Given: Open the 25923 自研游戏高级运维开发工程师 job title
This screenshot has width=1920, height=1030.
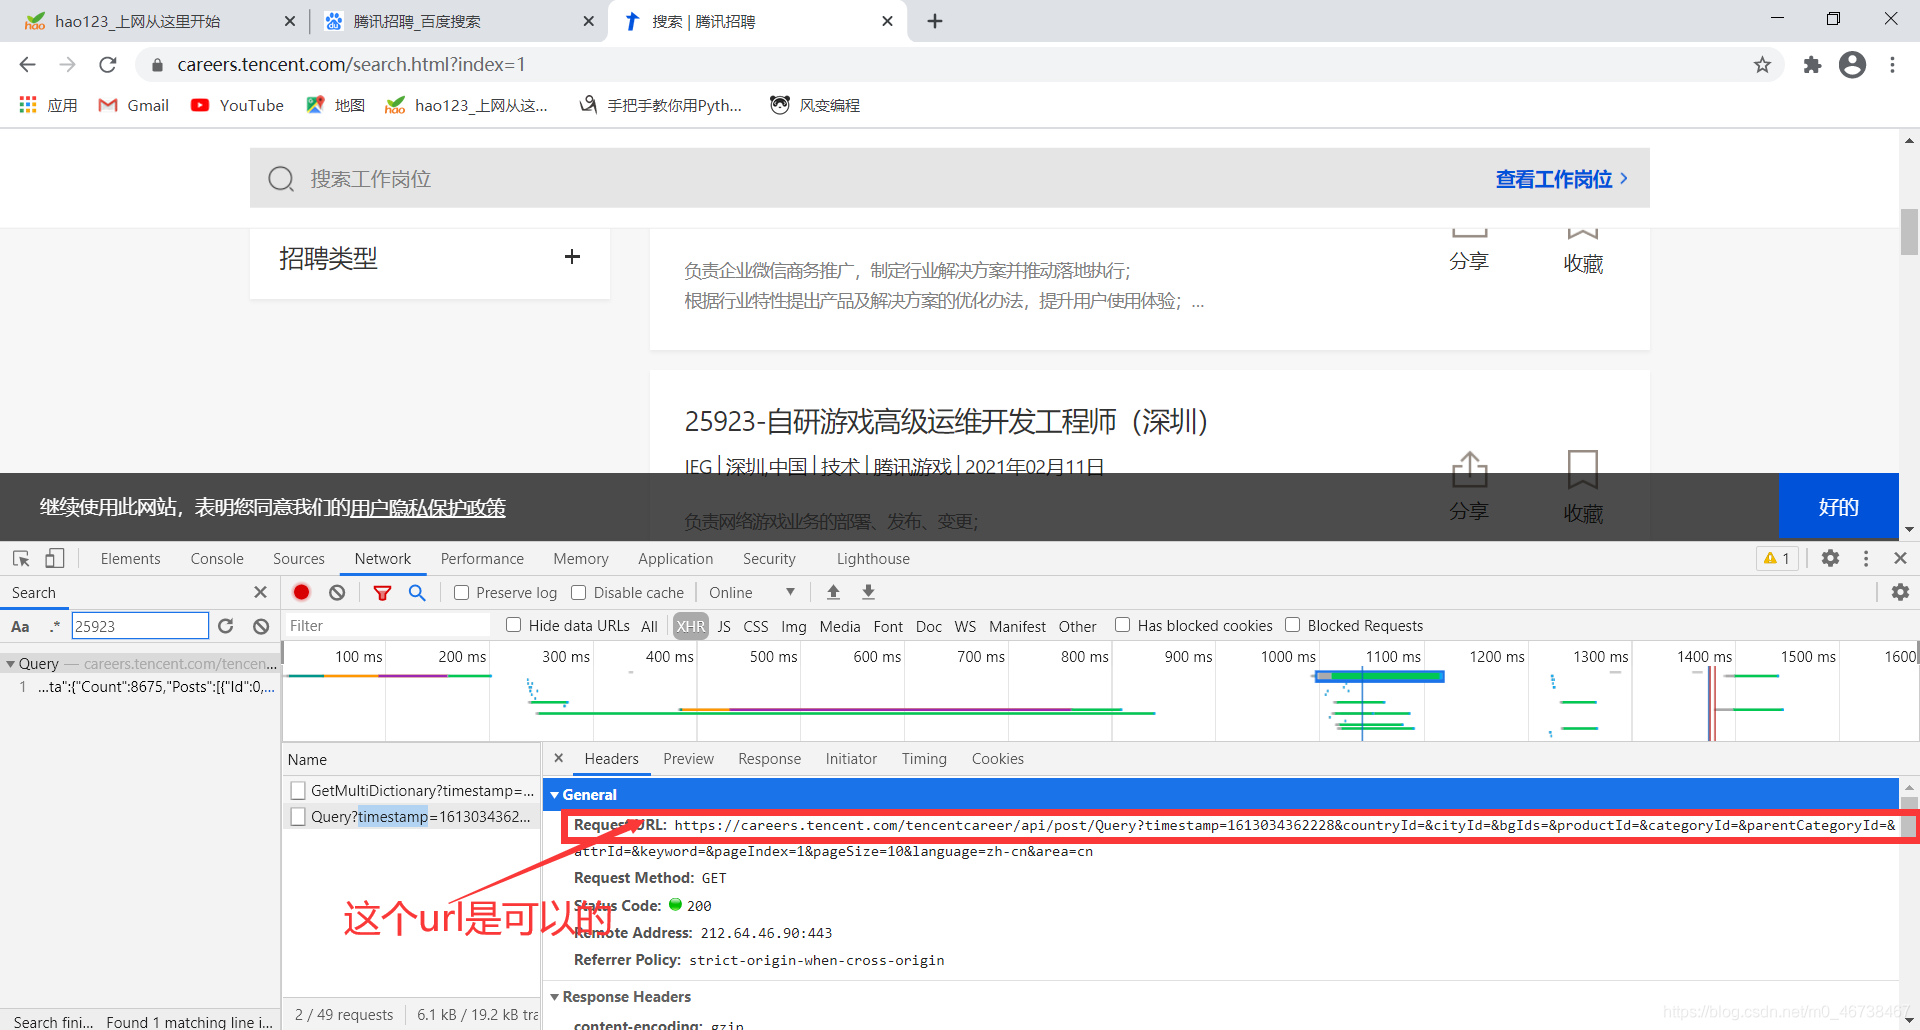Looking at the screenshot, I should pyautogui.click(x=946, y=422).
